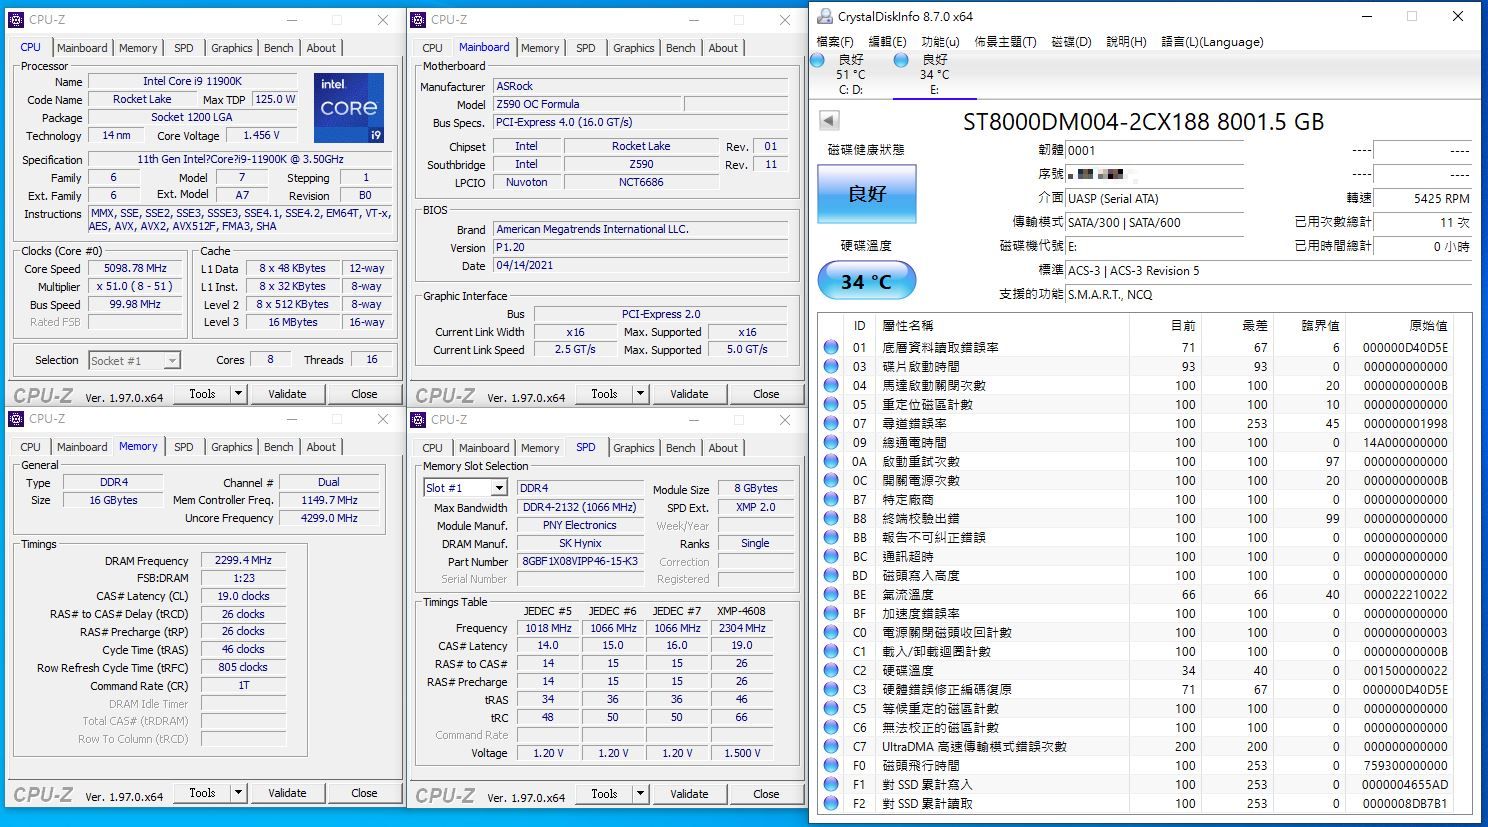
Task: Click the drive title ST8000DM004-2CX188 8001.5 GB
Action: pos(1143,122)
